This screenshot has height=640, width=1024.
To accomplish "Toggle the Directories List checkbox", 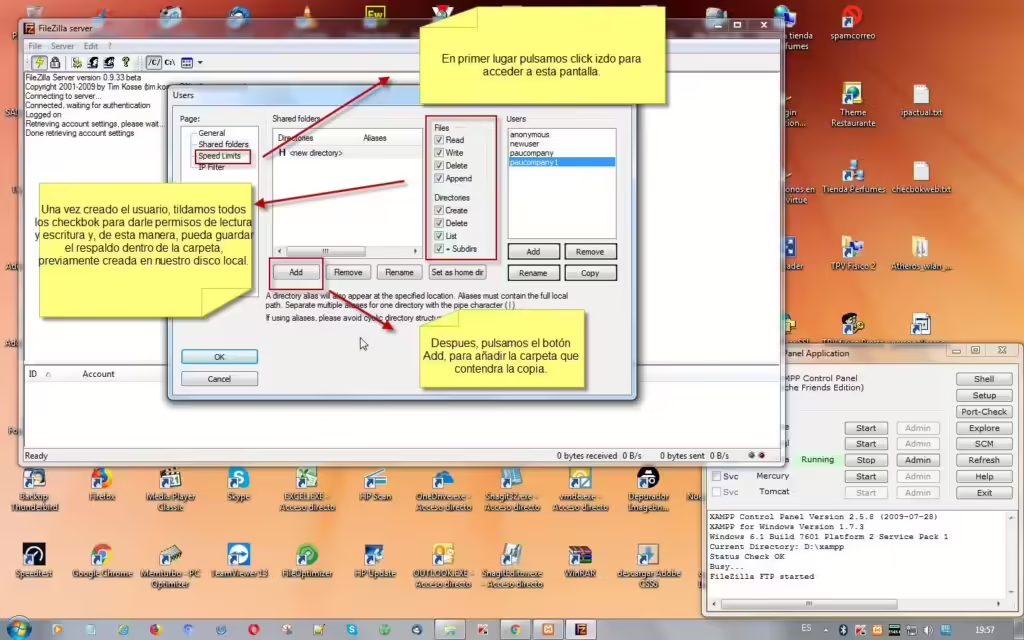I will (x=439, y=236).
